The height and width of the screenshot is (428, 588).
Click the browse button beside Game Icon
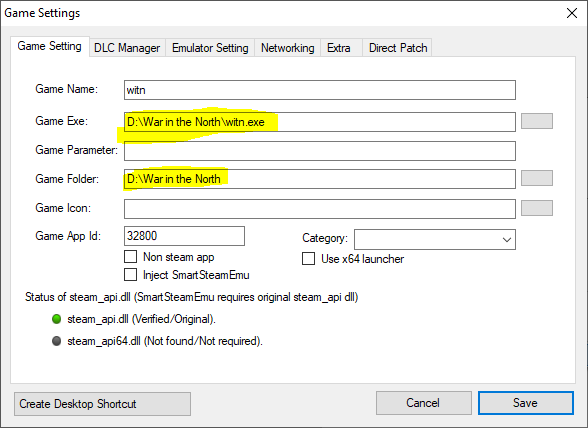[537, 208]
